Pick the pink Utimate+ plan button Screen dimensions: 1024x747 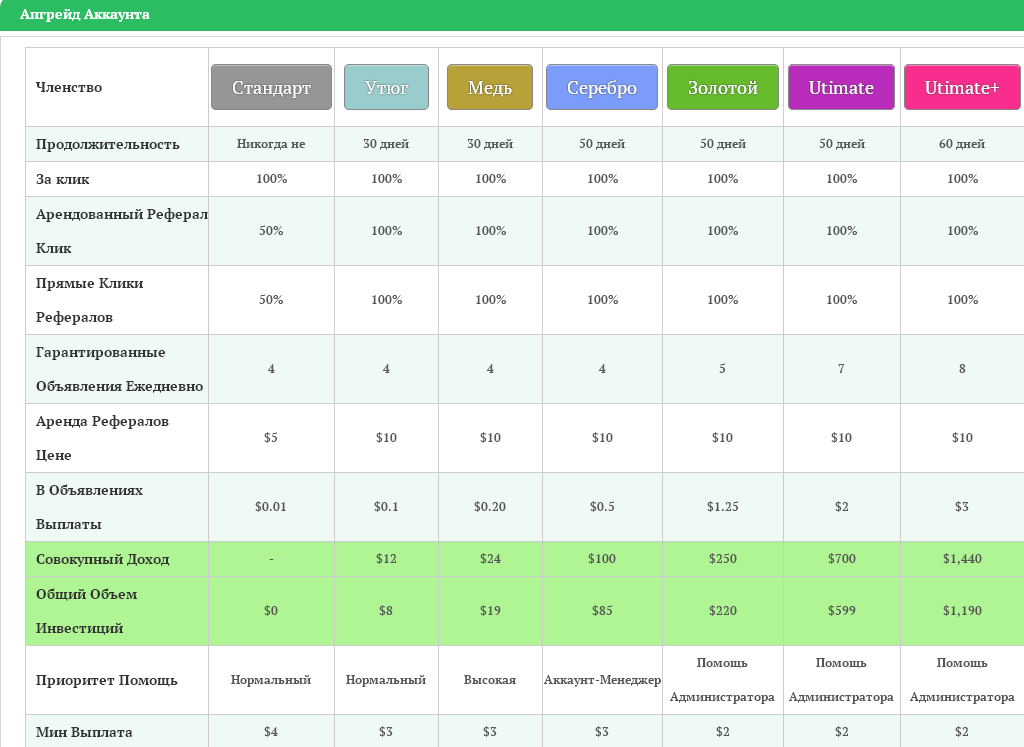pos(962,87)
